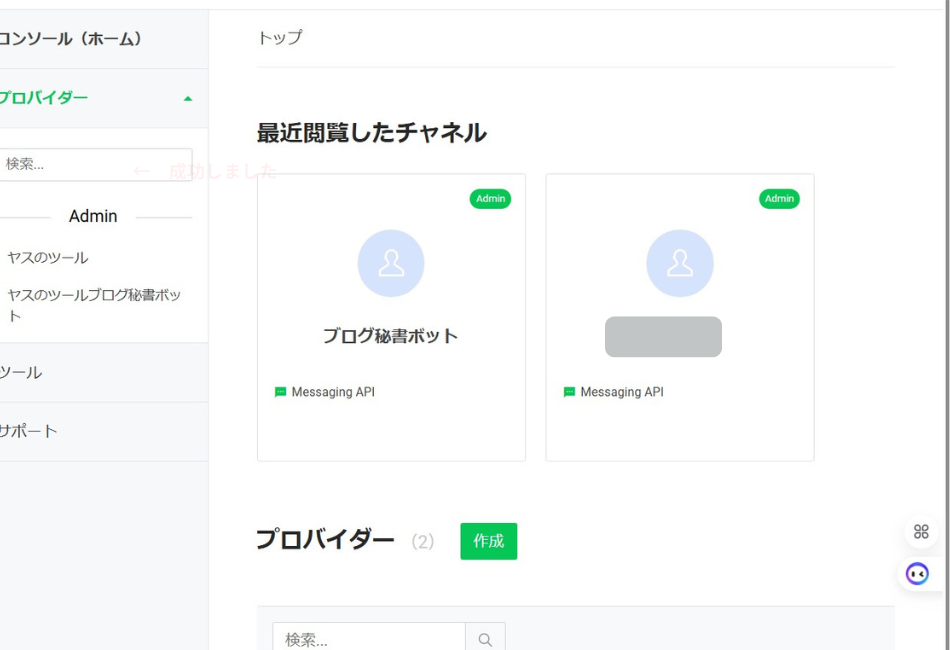Image resolution: width=950 pixels, height=650 pixels.
Task: Click the avatar icon of ブログ秘書ボット channel
Action: pyautogui.click(x=391, y=263)
